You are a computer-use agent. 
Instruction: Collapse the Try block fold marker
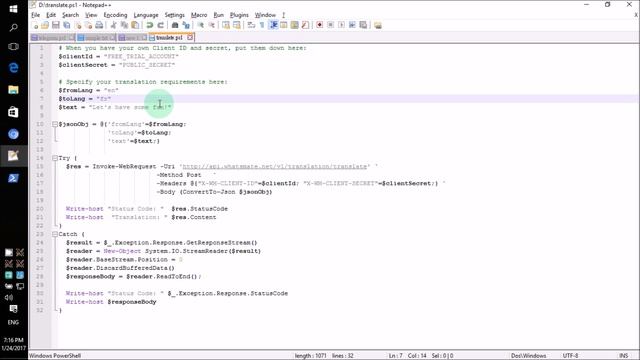[55, 158]
